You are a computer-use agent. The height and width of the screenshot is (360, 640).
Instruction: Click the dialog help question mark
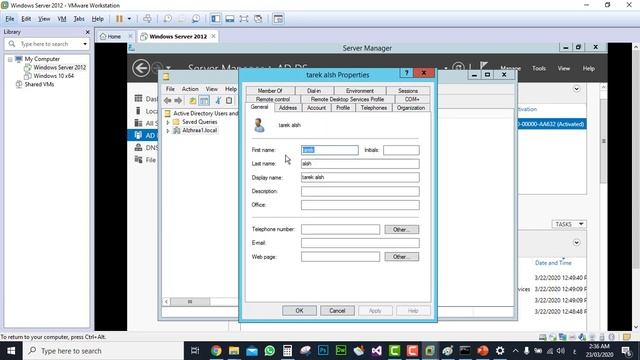click(406, 73)
